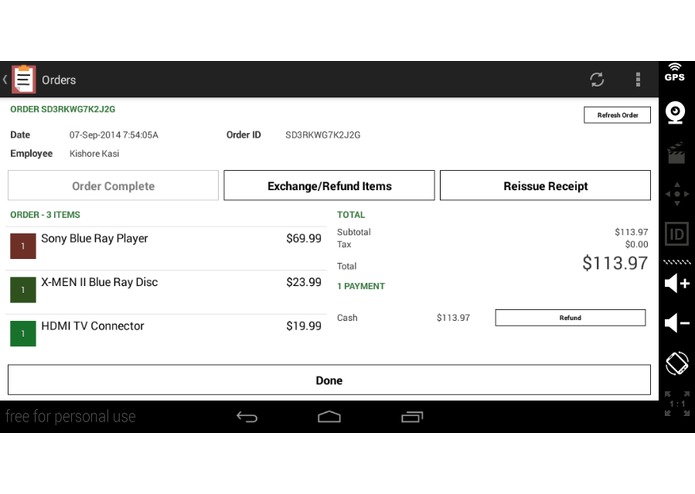Go back using the header chevron
The height and width of the screenshot is (494, 695).
click(x=5, y=80)
